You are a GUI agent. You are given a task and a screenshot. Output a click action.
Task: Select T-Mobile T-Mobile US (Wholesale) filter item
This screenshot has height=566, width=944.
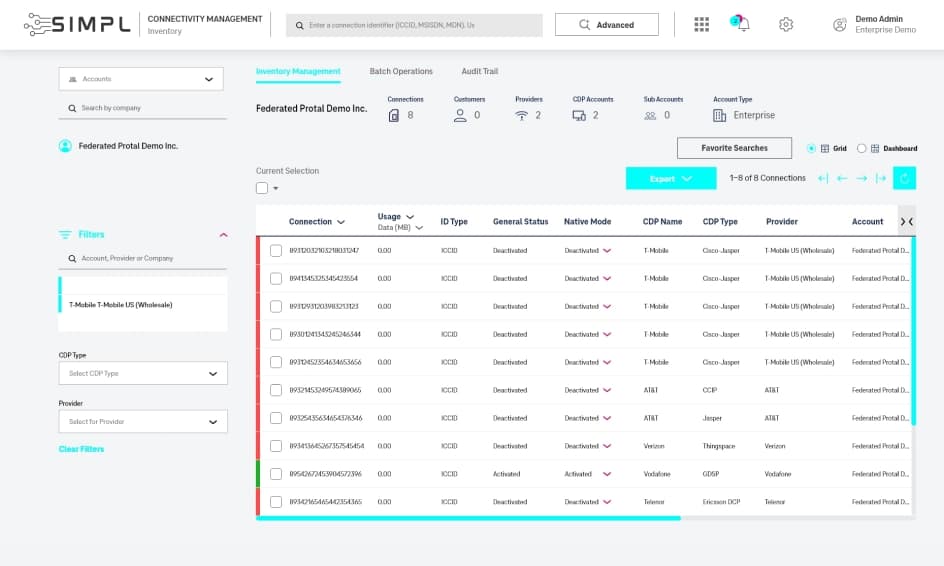(x=143, y=305)
